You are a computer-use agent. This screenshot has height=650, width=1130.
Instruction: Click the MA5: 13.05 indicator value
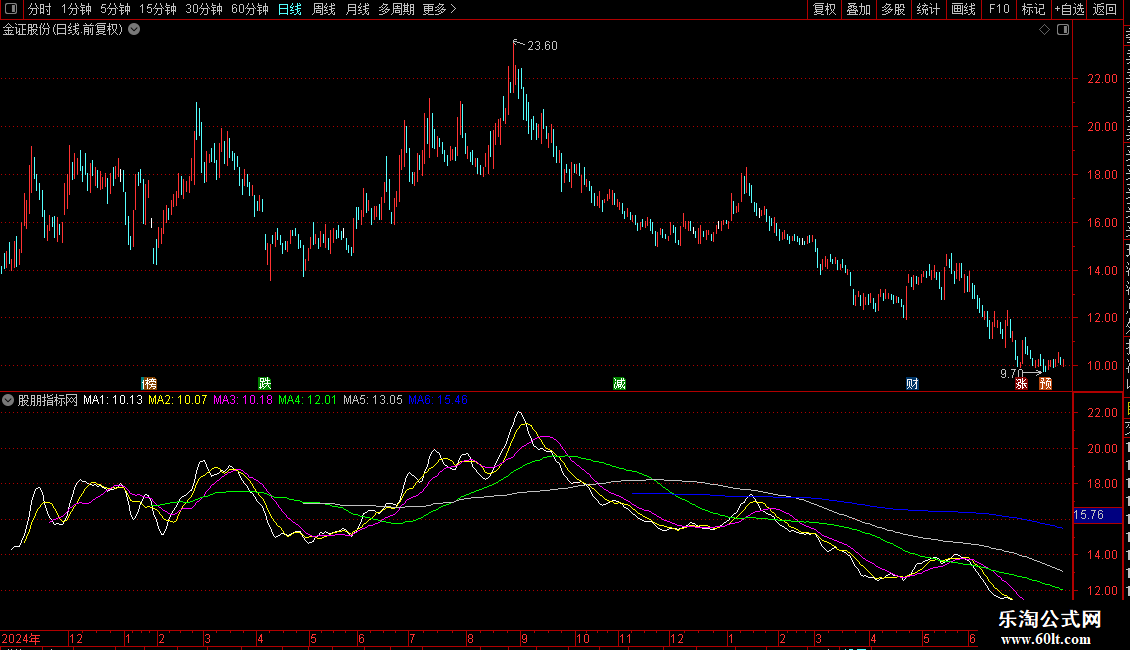pos(373,400)
